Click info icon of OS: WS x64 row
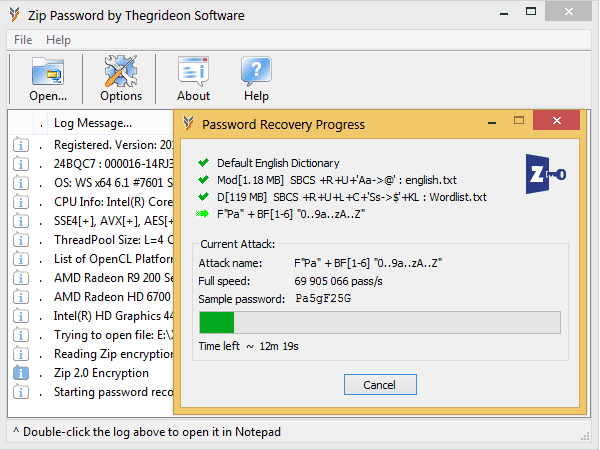The width and height of the screenshot is (600, 450). click(x=21, y=183)
